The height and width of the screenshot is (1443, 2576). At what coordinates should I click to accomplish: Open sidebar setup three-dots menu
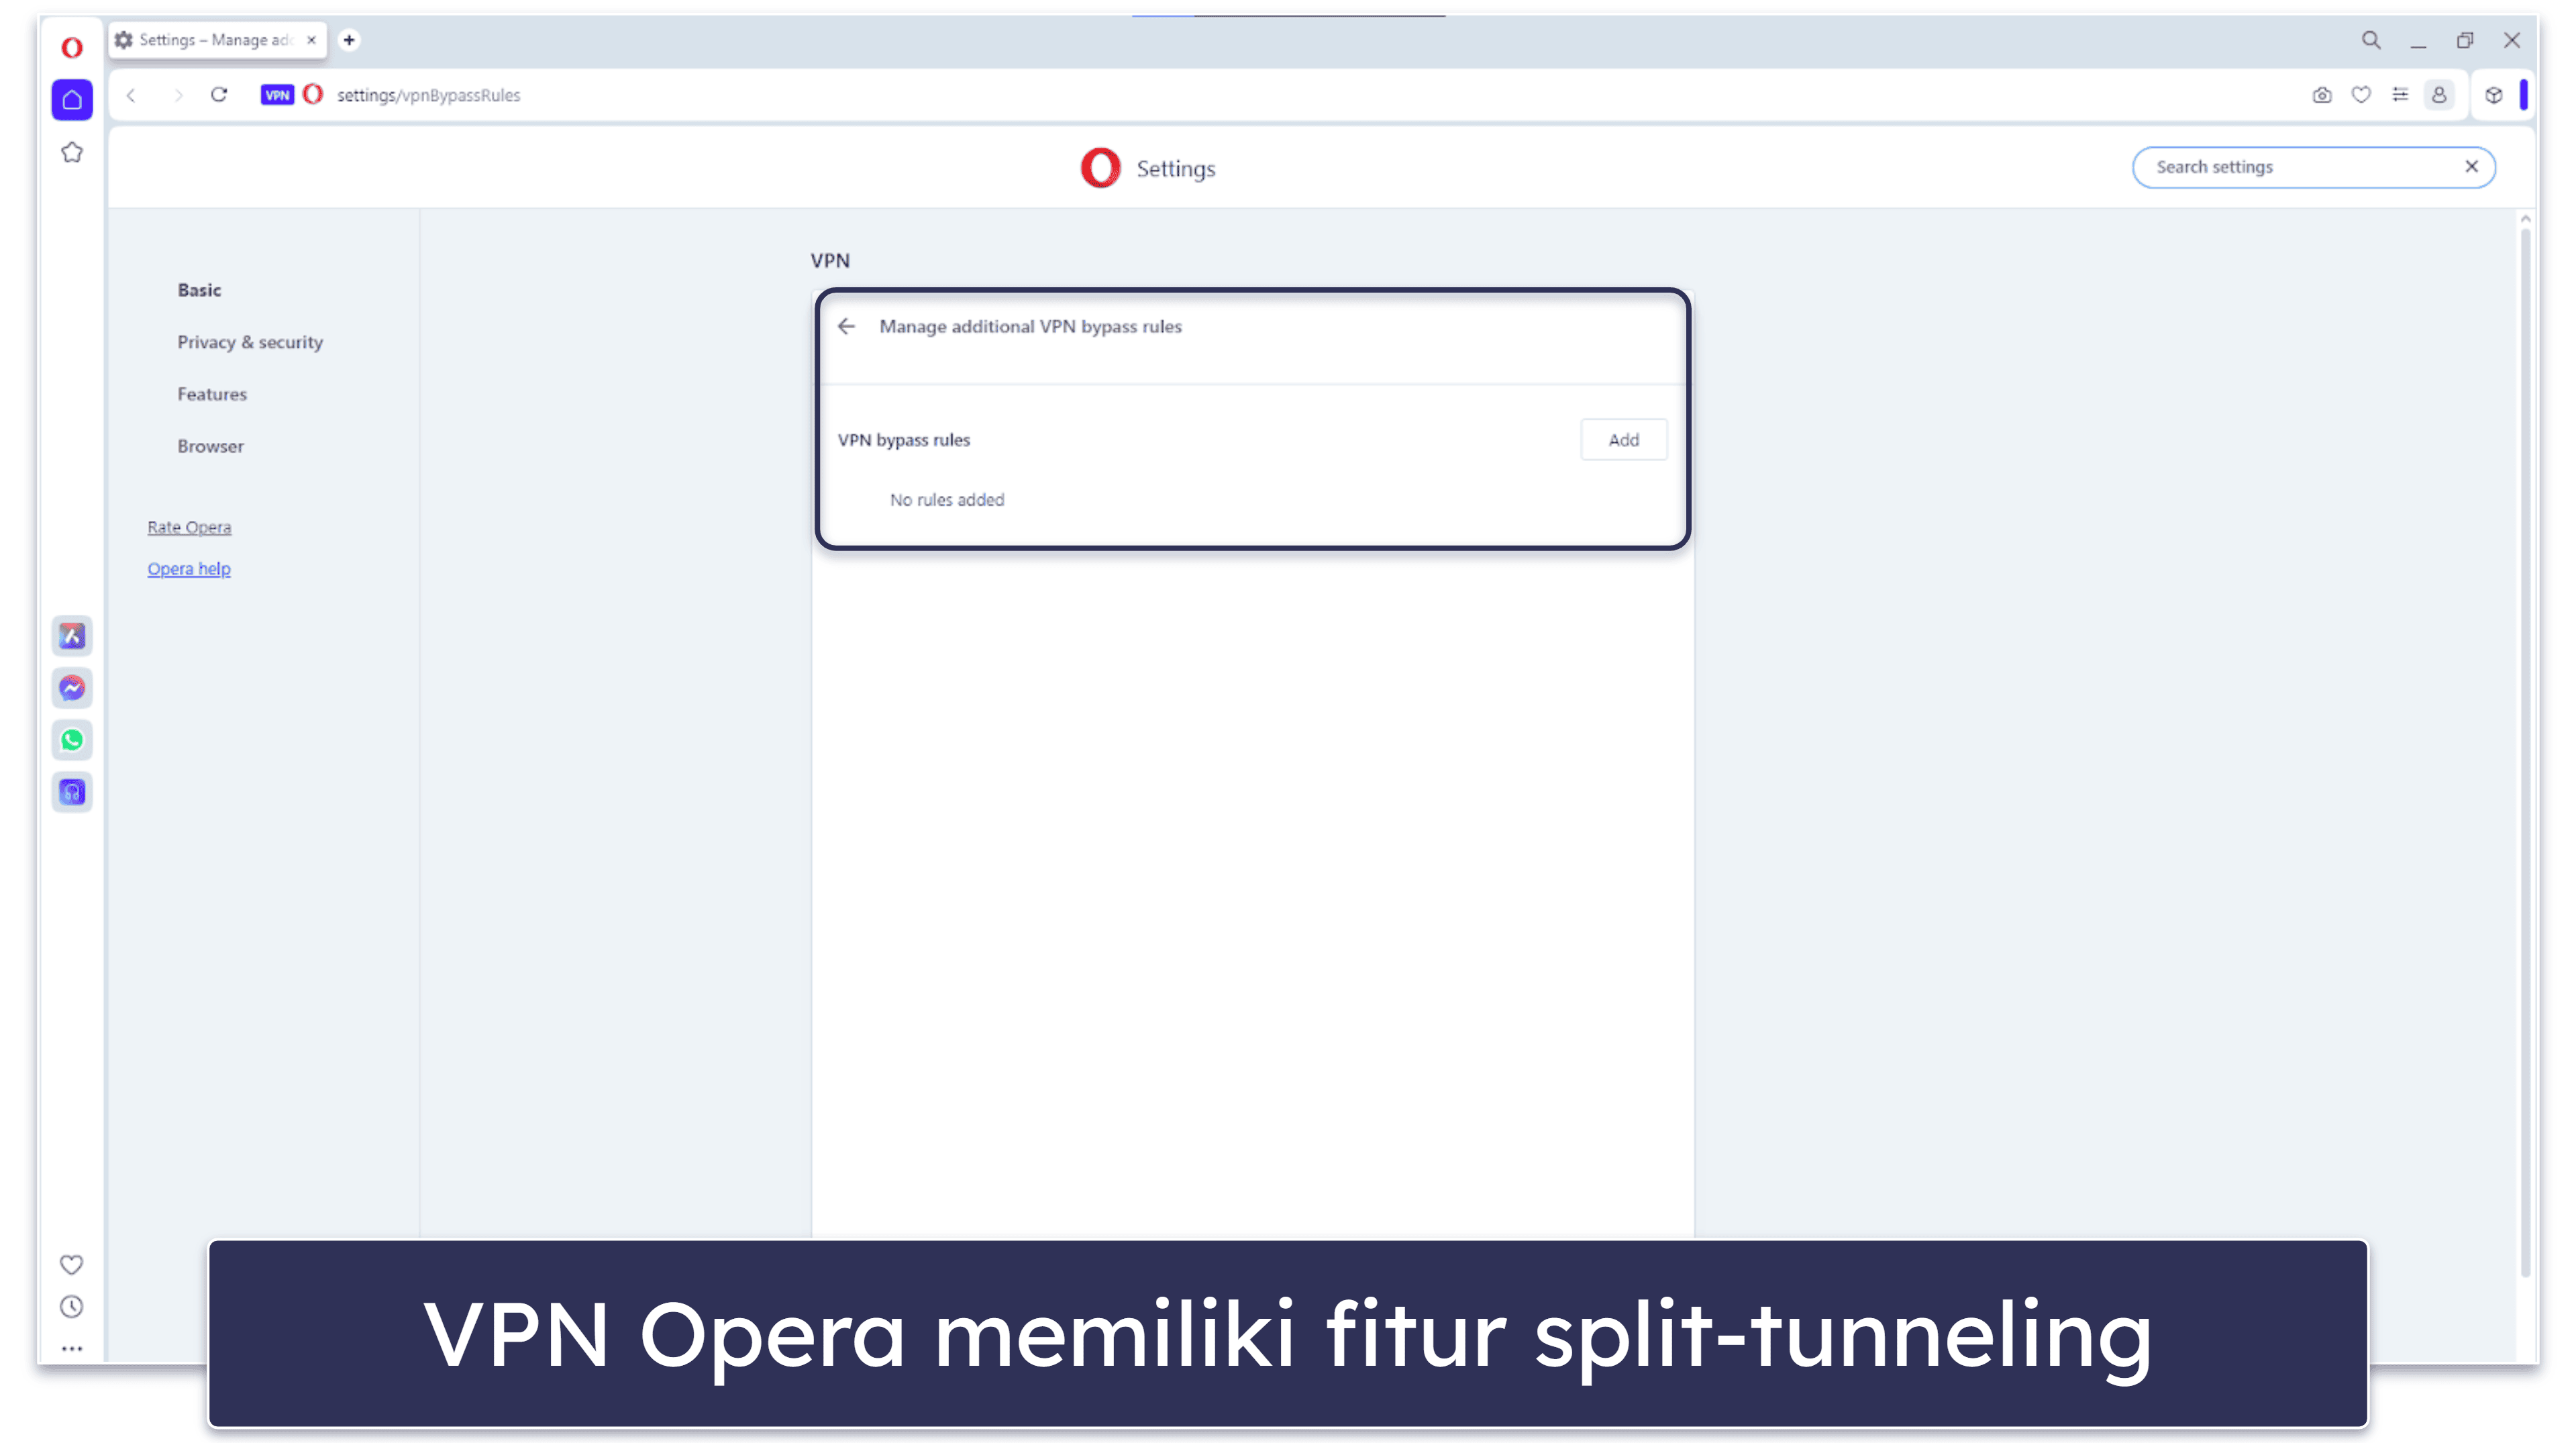pos(71,1348)
